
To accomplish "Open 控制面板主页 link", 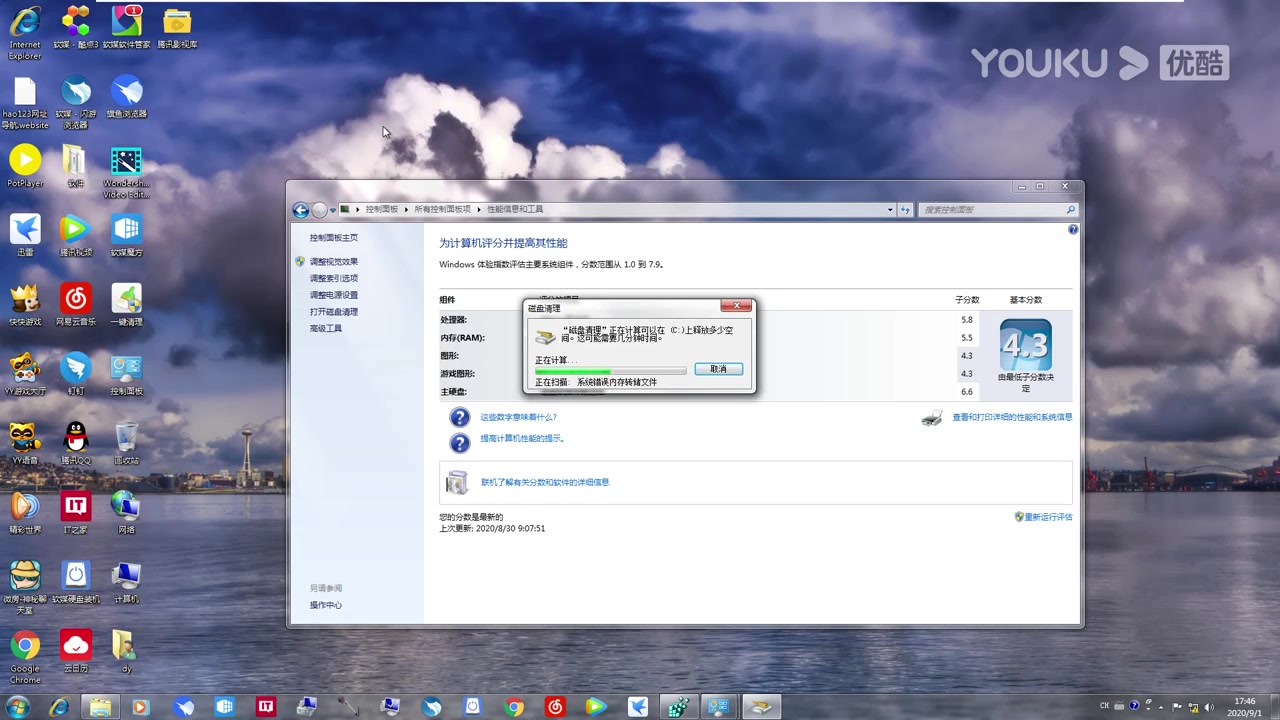I will tap(333, 238).
